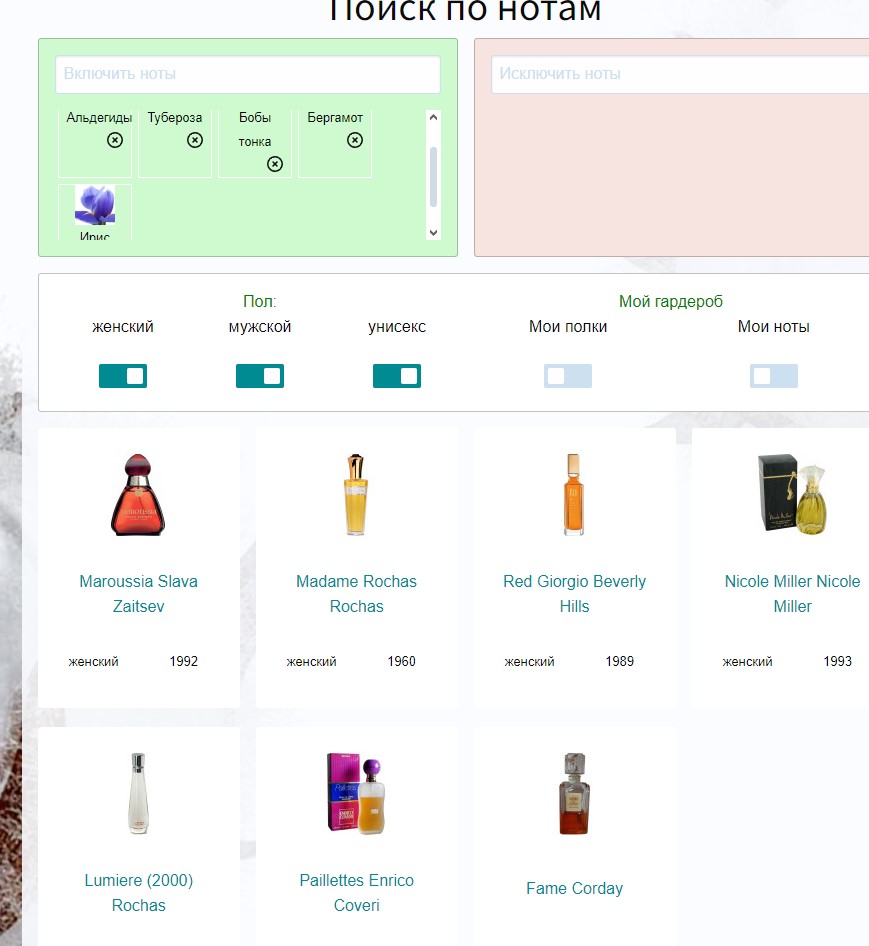Remove the Бобы тонка note tag
This screenshot has height=946, width=869.
(275, 164)
